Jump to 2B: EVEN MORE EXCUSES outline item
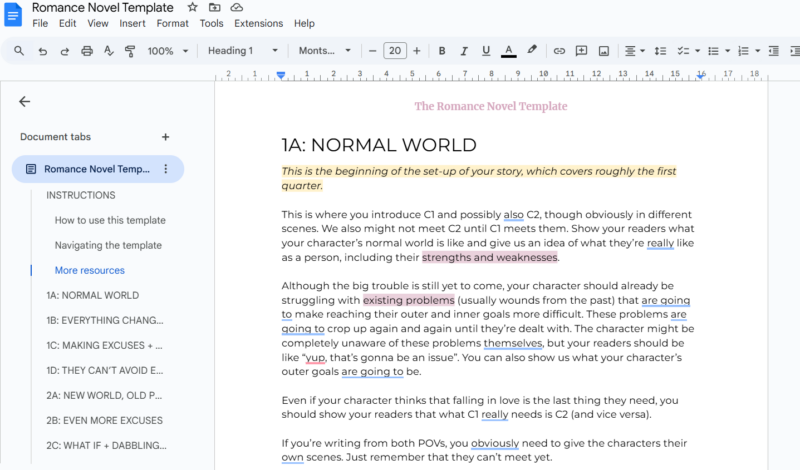The image size is (800, 470). (x=105, y=420)
